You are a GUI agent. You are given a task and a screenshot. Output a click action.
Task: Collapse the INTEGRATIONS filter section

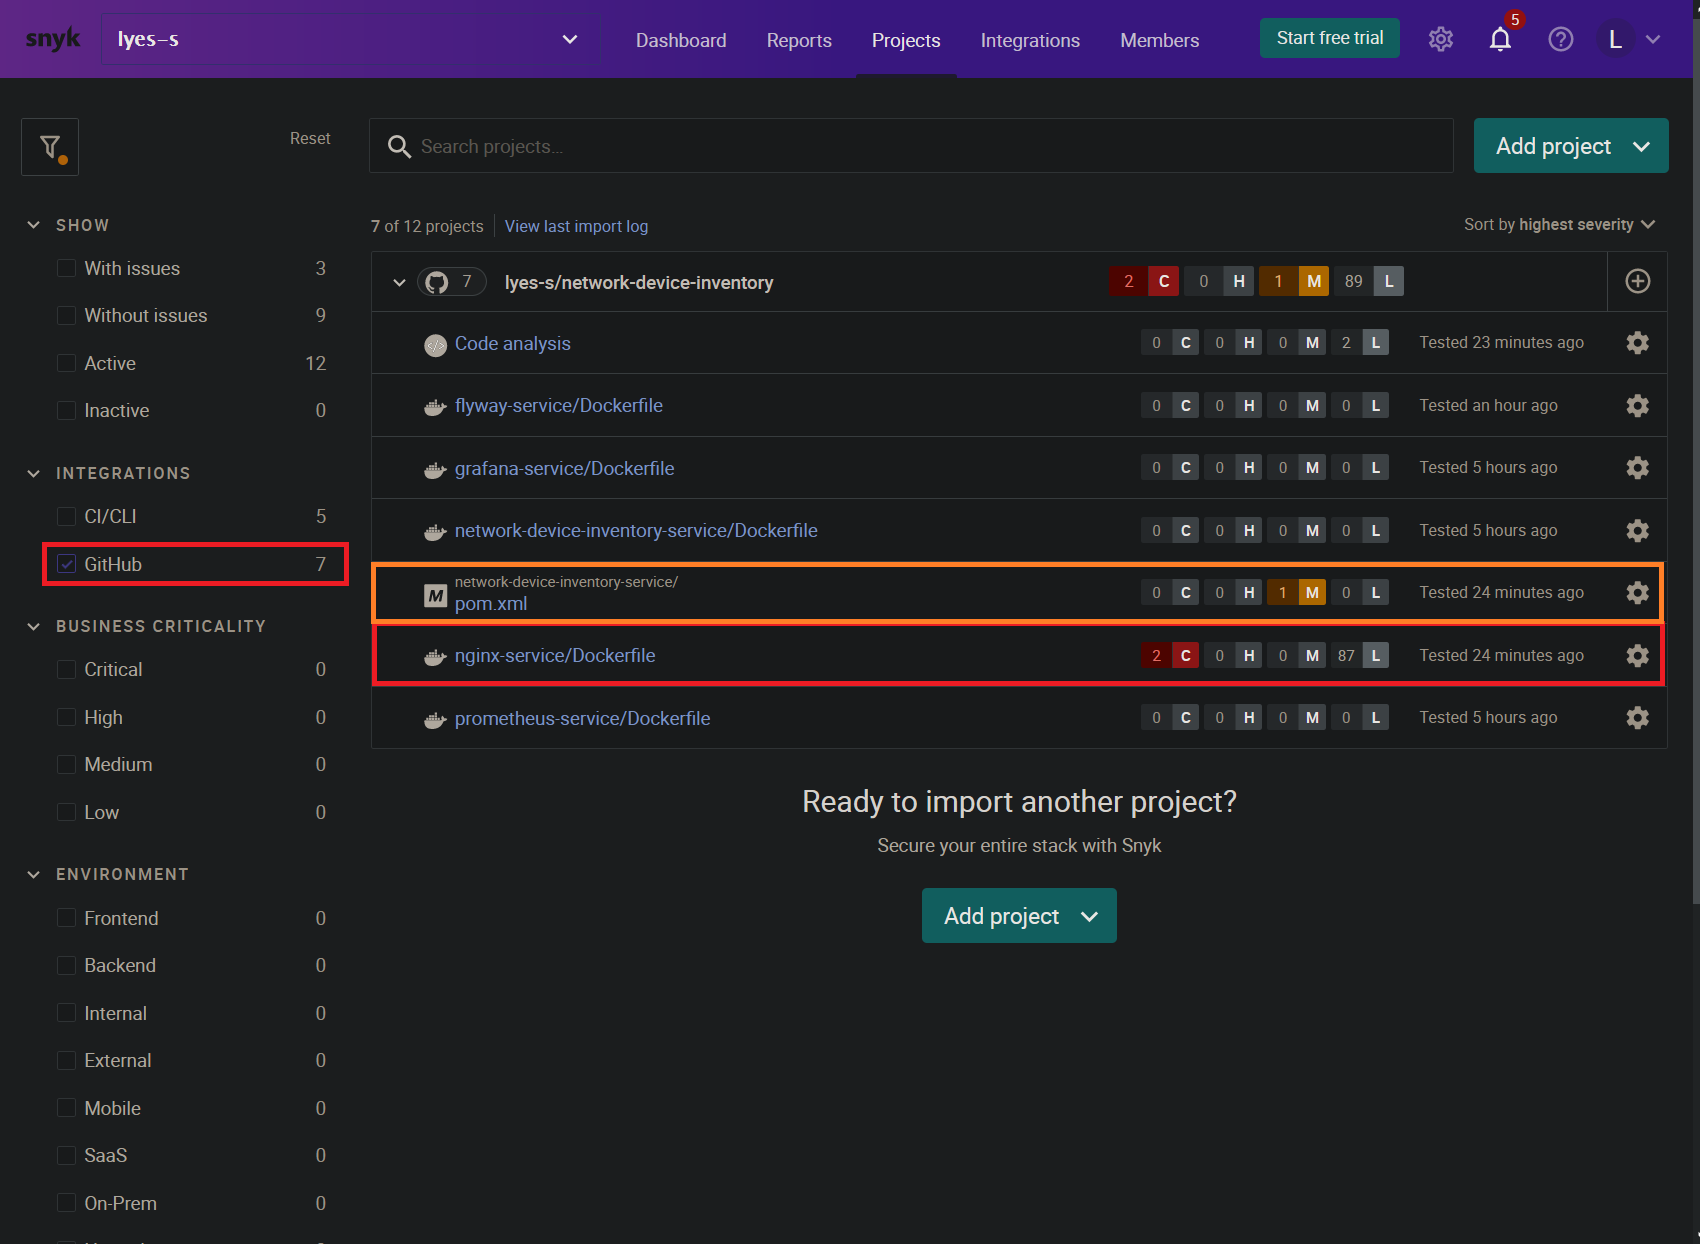coord(34,473)
